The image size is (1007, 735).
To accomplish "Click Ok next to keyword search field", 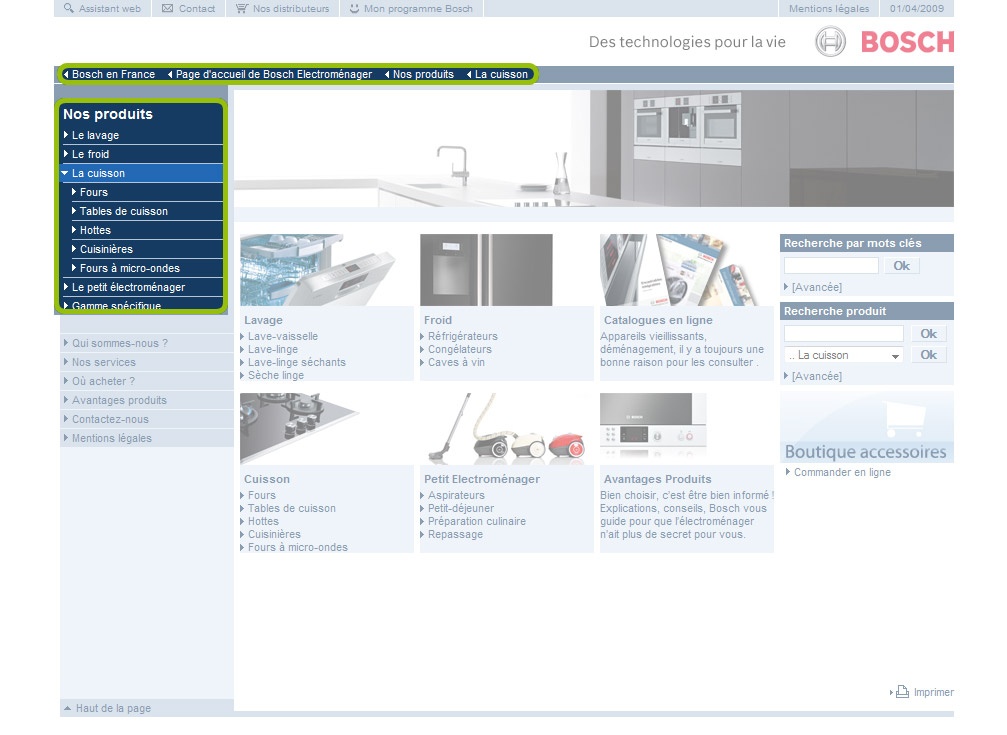I will (x=902, y=265).
